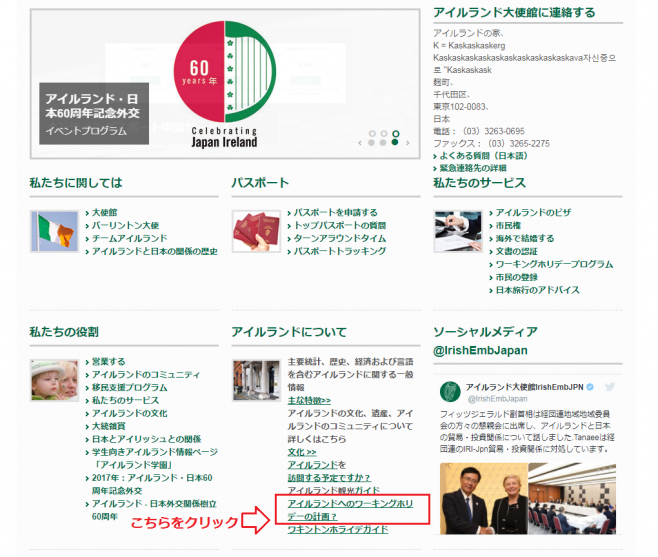Open the 私たちのサービス section heading
658x557 pixels.
(x=479, y=183)
